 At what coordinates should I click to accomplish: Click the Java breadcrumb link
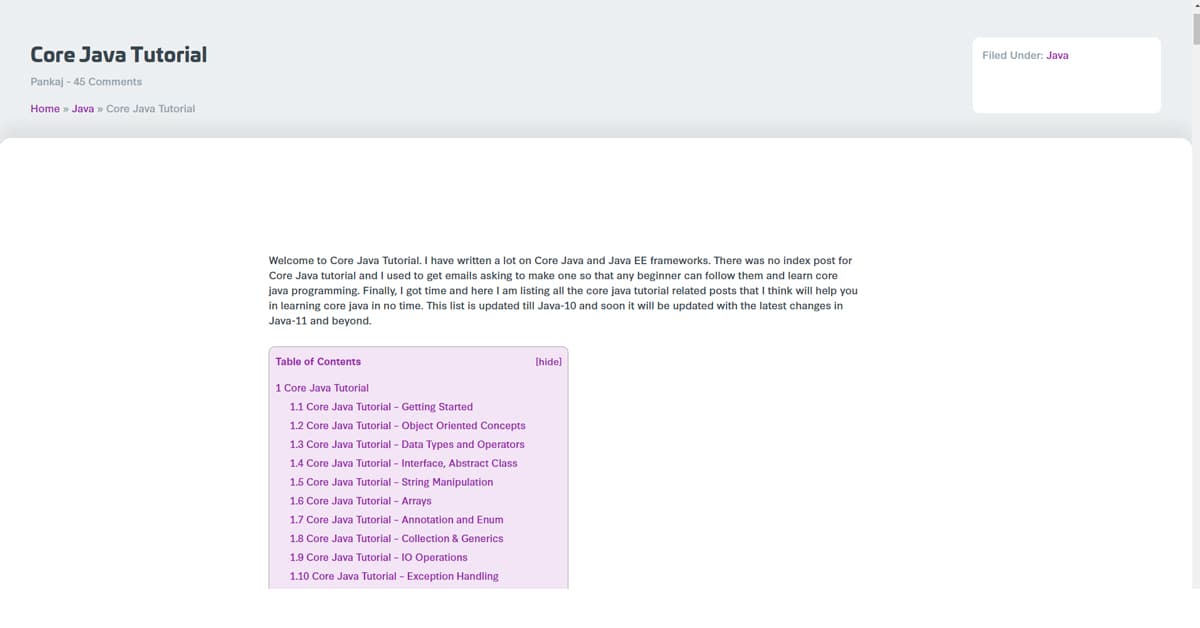[x=83, y=108]
